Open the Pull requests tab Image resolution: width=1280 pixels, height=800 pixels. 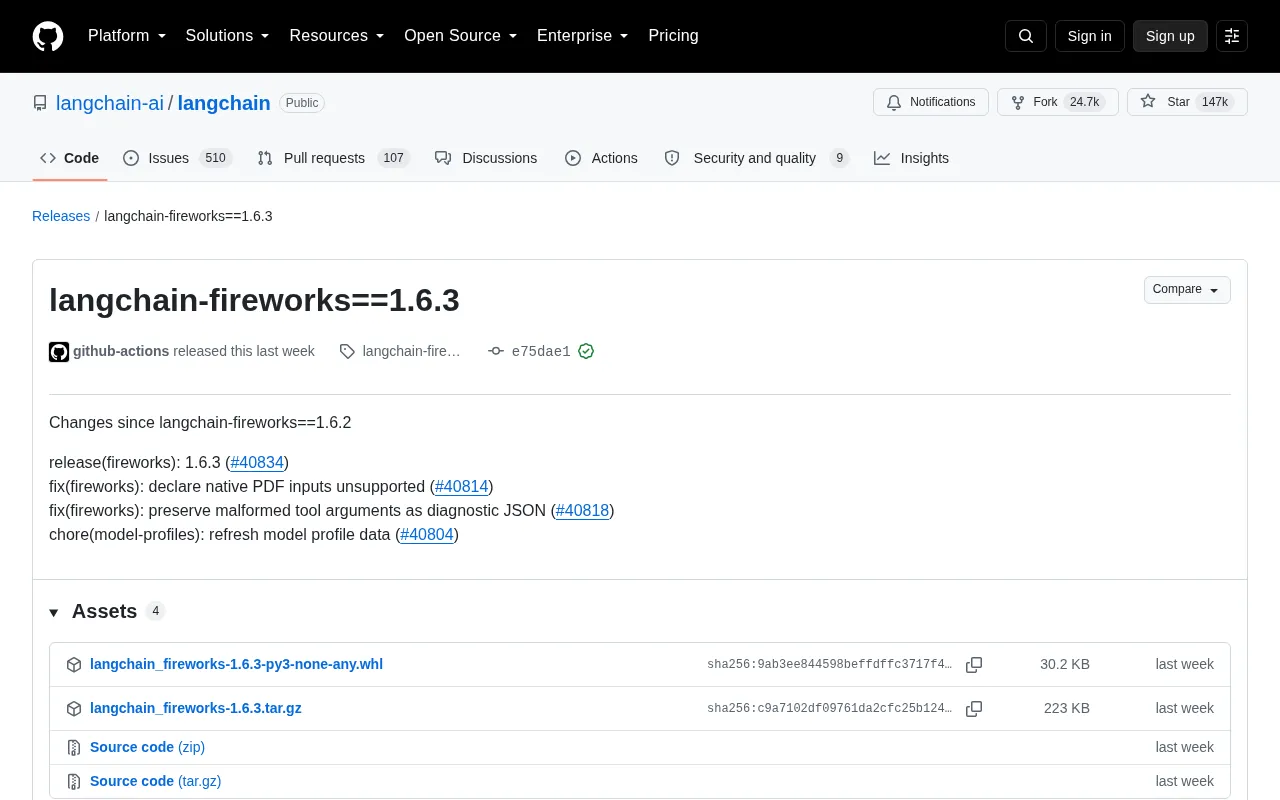[333, 158]
